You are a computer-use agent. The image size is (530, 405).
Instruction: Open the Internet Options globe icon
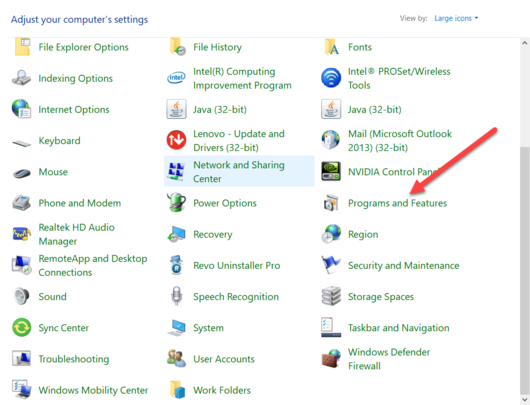coord(21,109)
